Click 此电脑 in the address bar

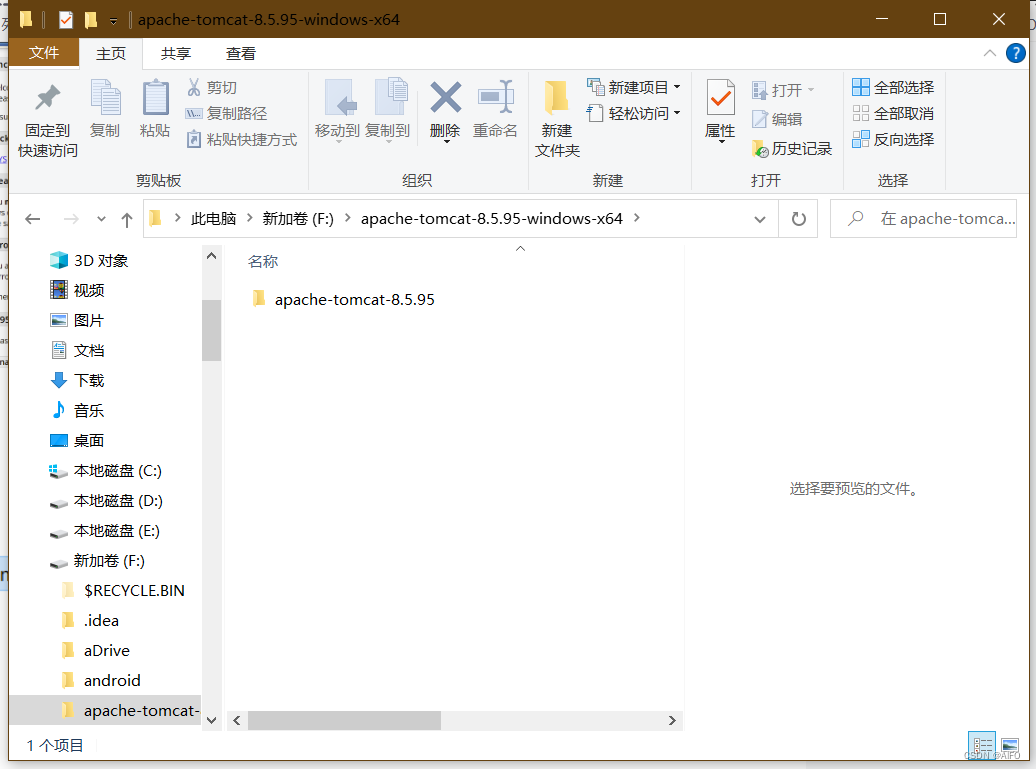[x=213, y=219]
